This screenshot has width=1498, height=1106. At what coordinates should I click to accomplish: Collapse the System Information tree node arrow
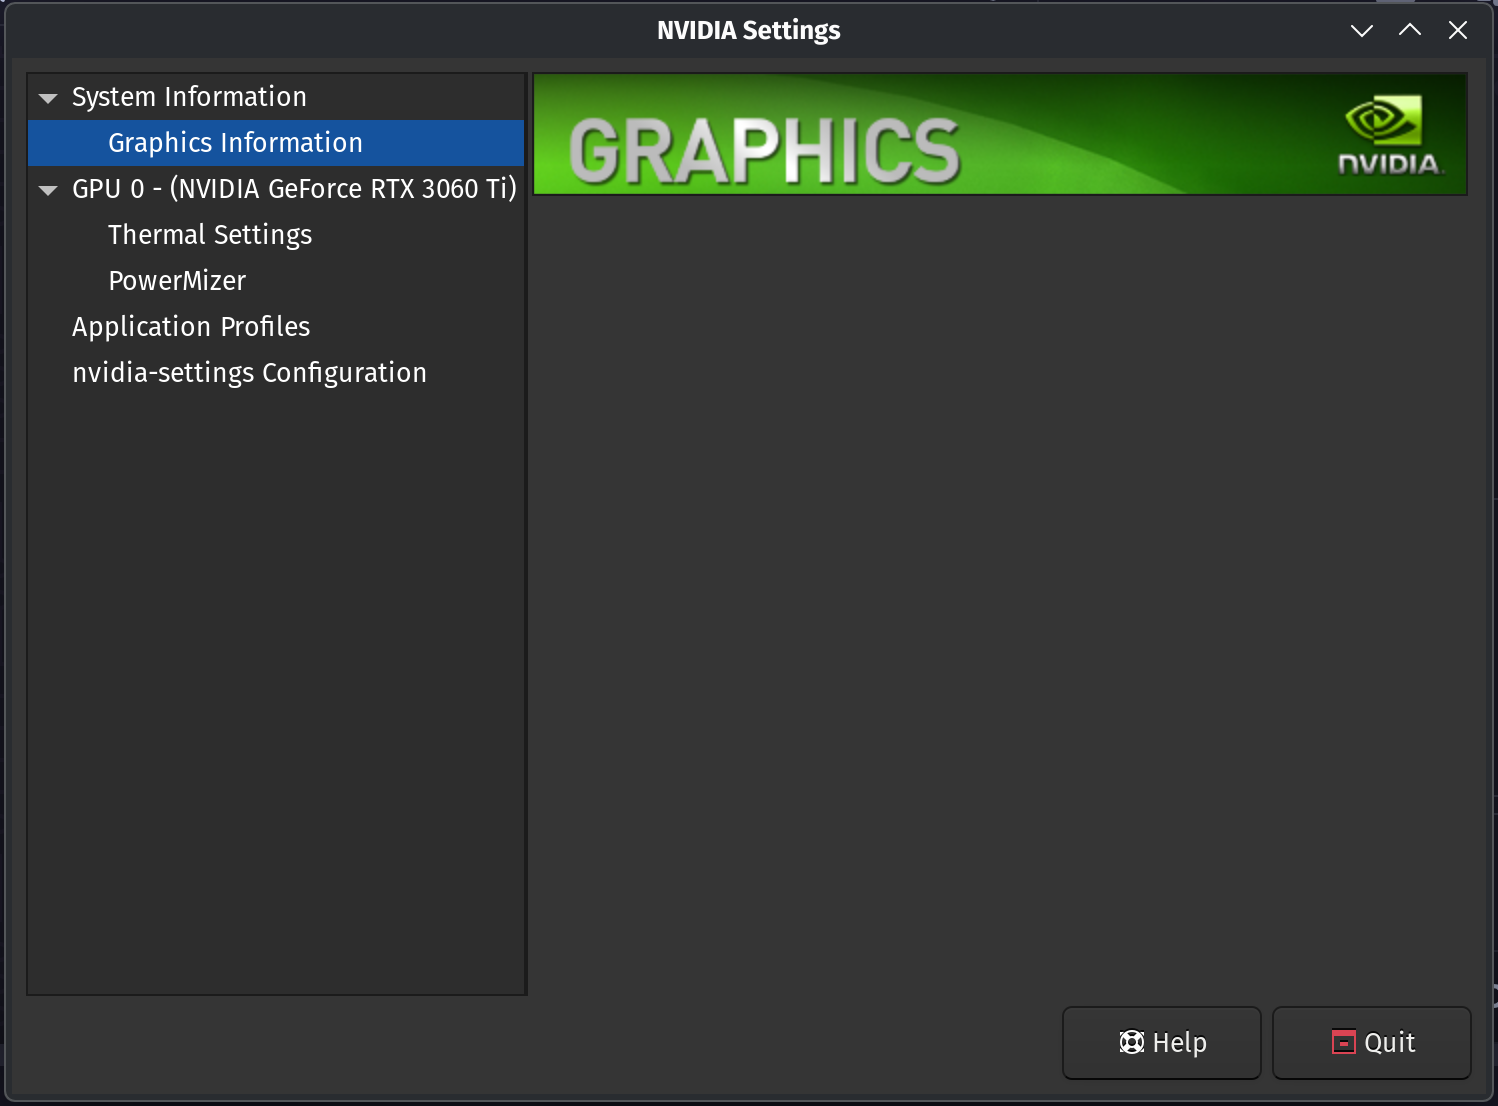pos(48,98)
